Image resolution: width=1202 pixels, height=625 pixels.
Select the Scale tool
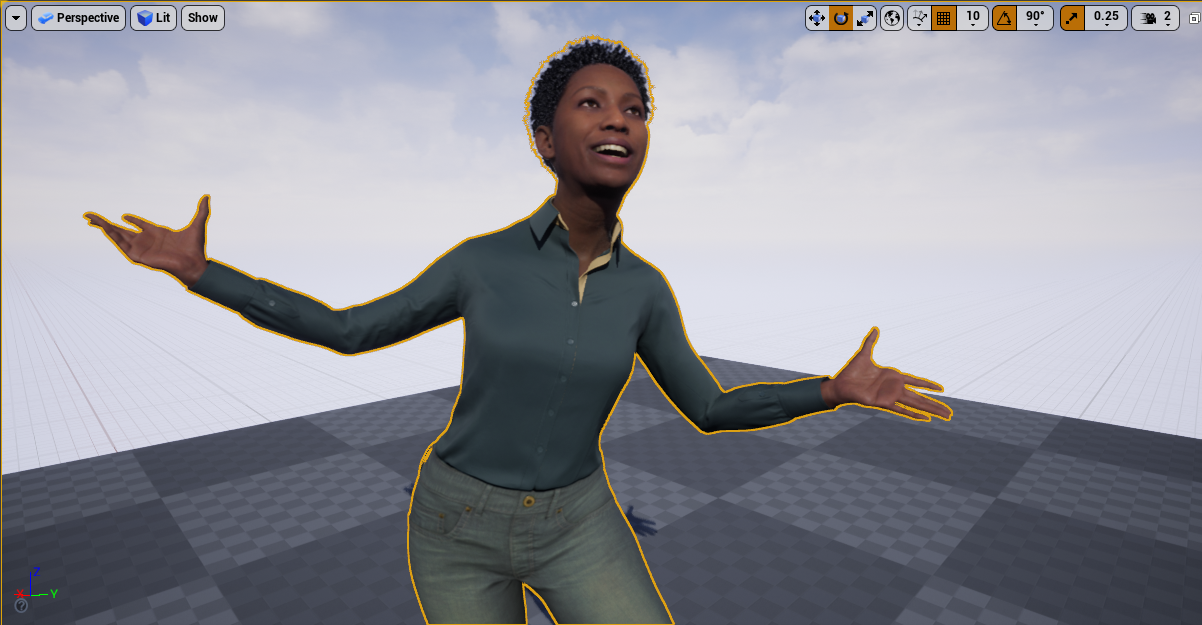pyautogui.click(x=866, y=17)
